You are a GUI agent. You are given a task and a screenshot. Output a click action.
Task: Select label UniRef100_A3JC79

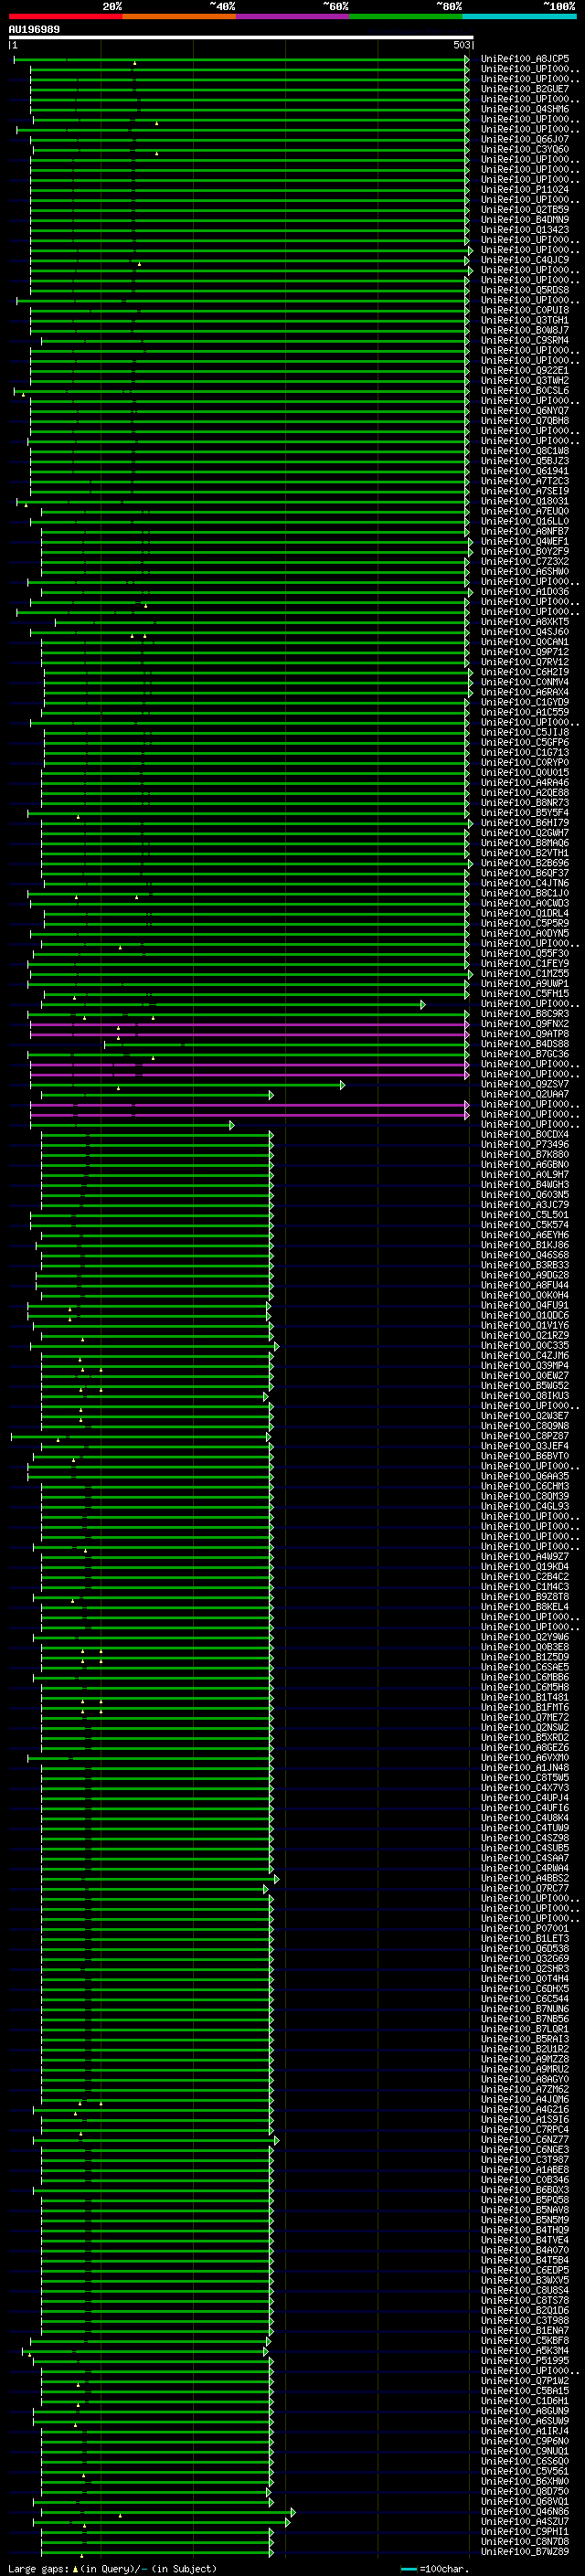(x=525, y=1205)
